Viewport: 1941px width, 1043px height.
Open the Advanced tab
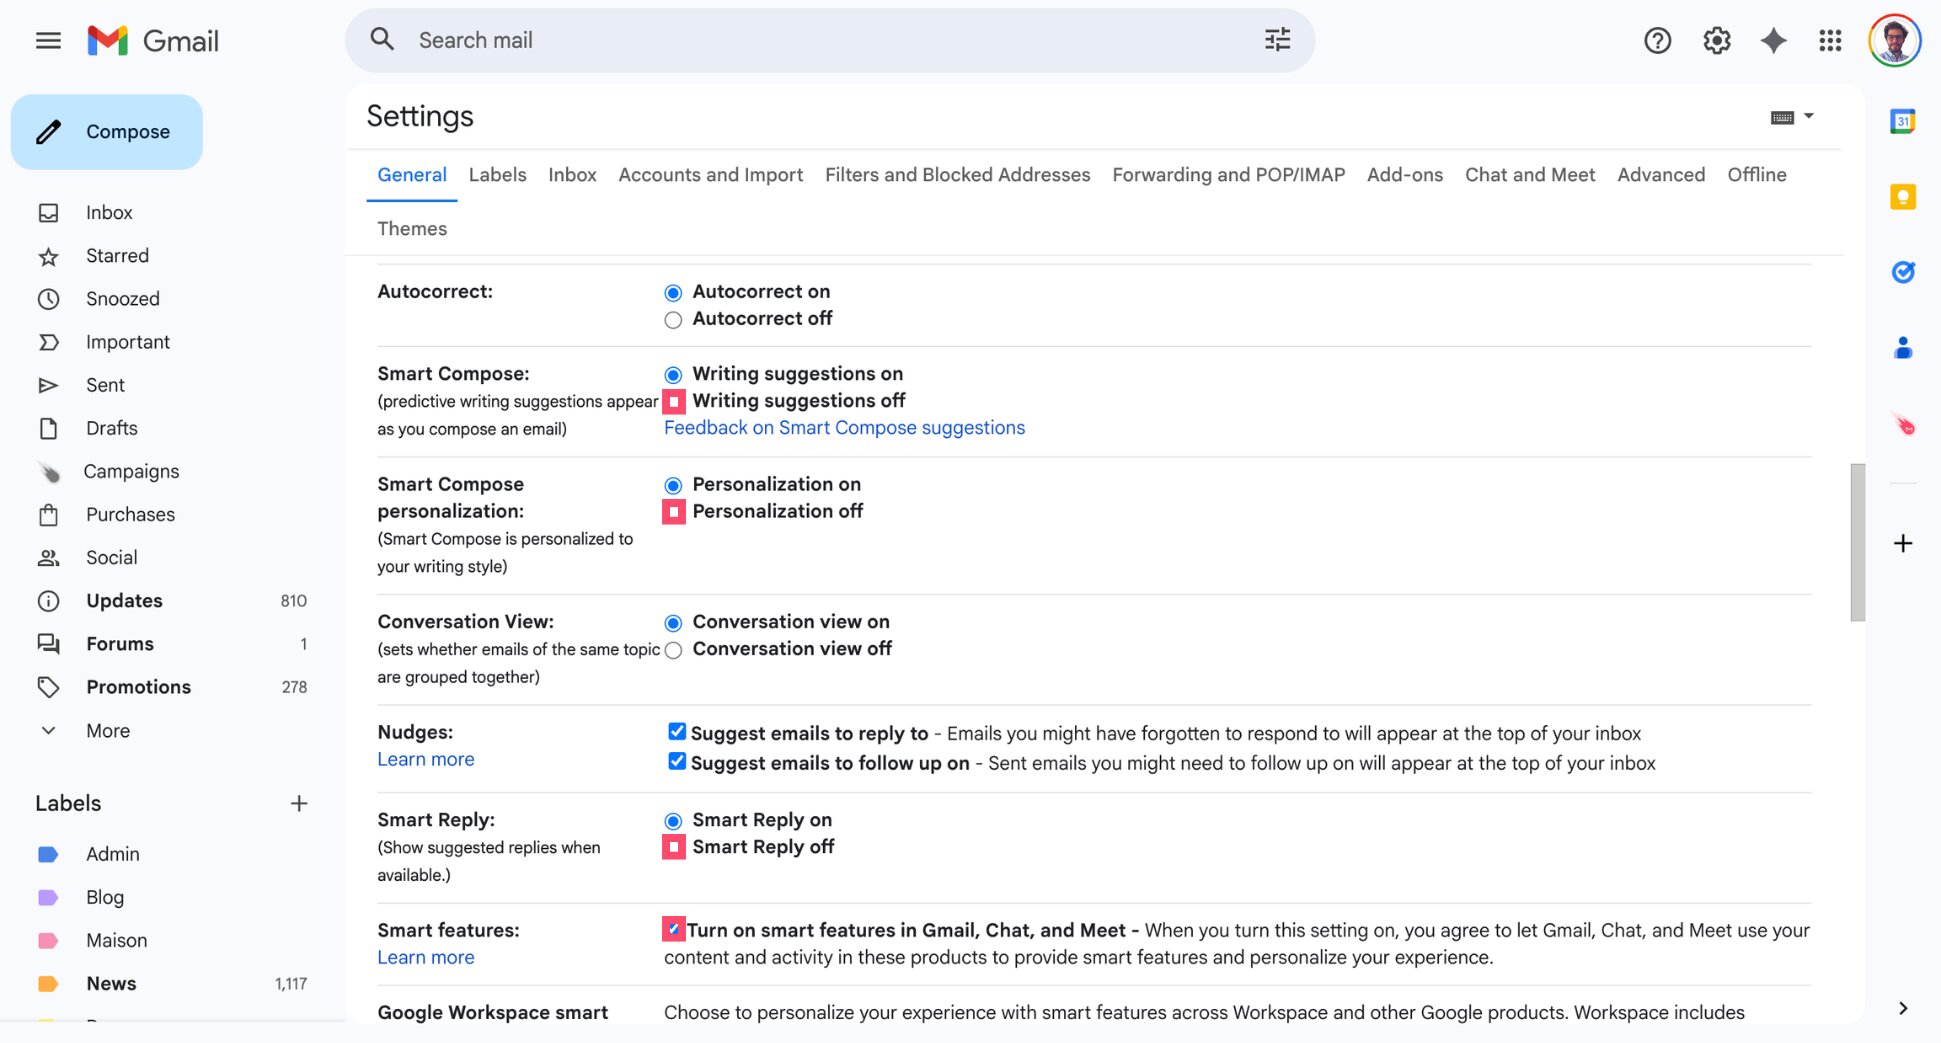tap(1661, 175)
